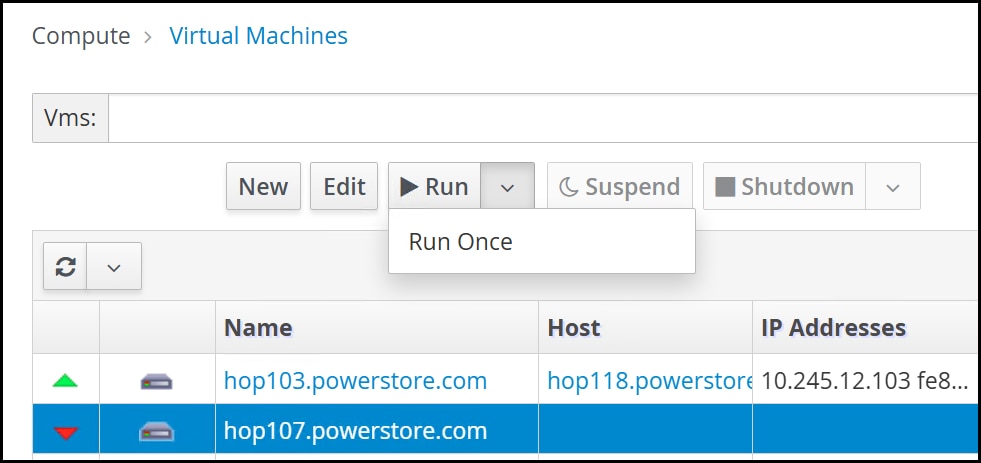
Task: Click the red down arrow status for hop107
Action: [65, 432]
